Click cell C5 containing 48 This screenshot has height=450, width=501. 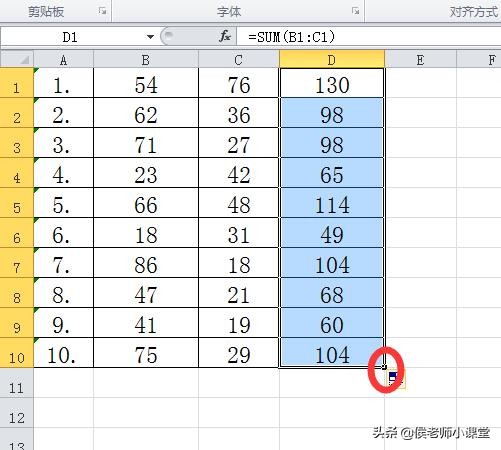(239, 203)
